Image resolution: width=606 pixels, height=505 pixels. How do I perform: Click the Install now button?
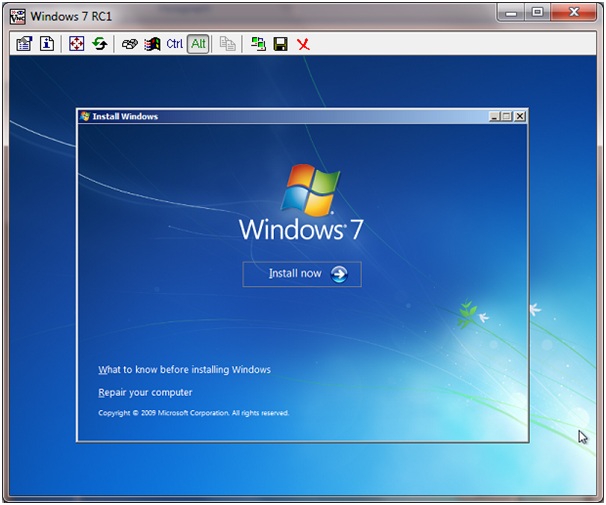click(302, 274)
